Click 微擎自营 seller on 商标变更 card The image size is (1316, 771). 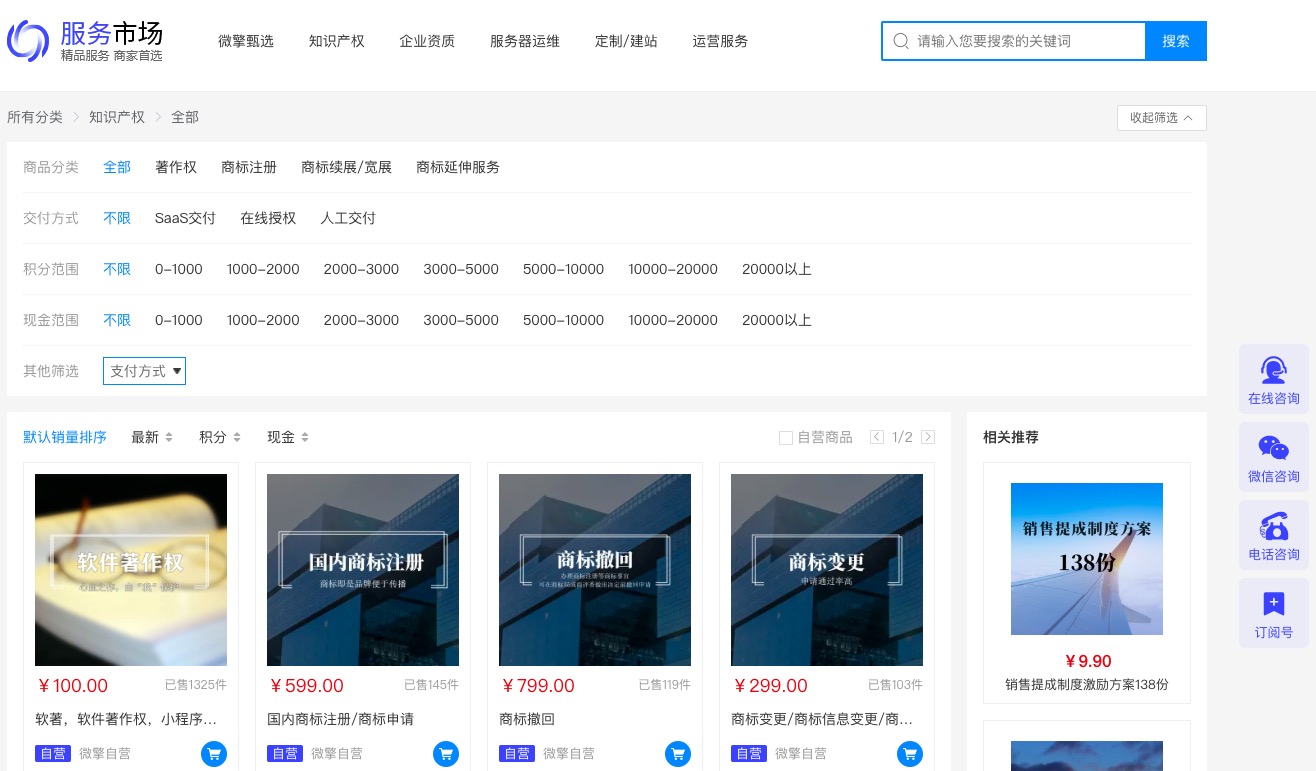tap(801, 754)
